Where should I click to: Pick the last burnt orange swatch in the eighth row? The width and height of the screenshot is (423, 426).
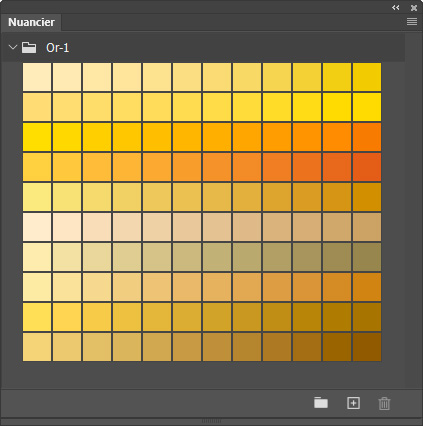367,287
